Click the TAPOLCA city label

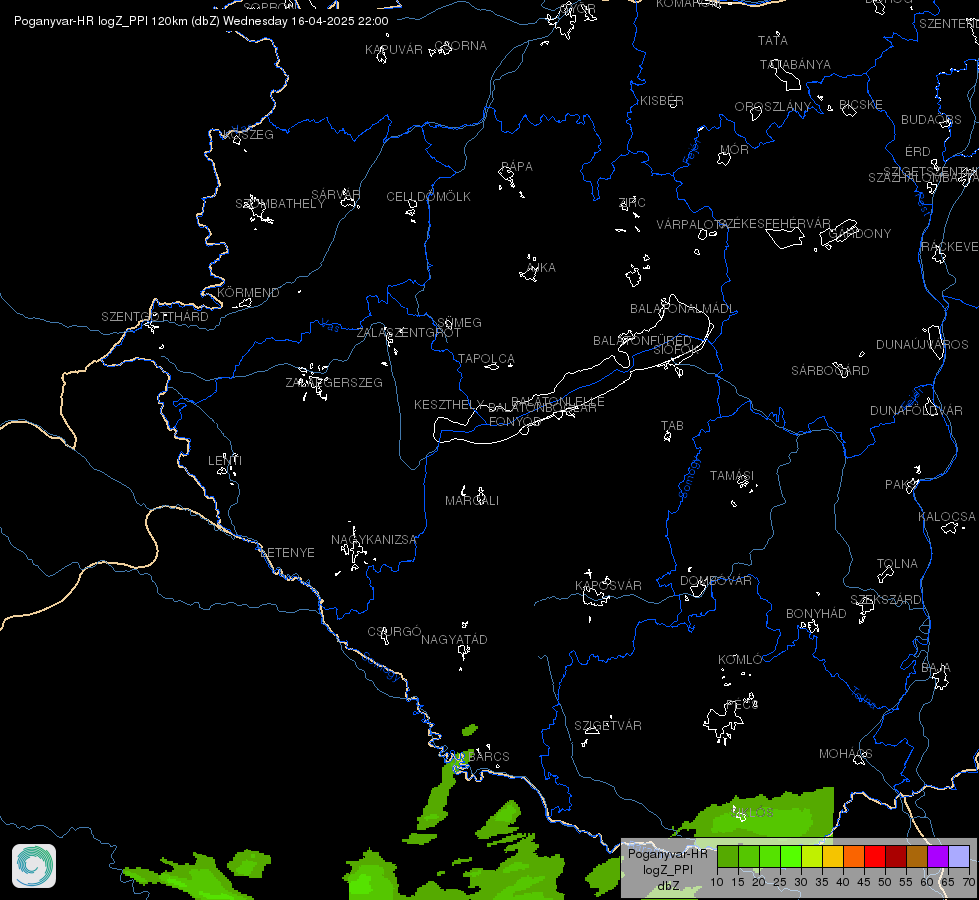click(486, 359)
